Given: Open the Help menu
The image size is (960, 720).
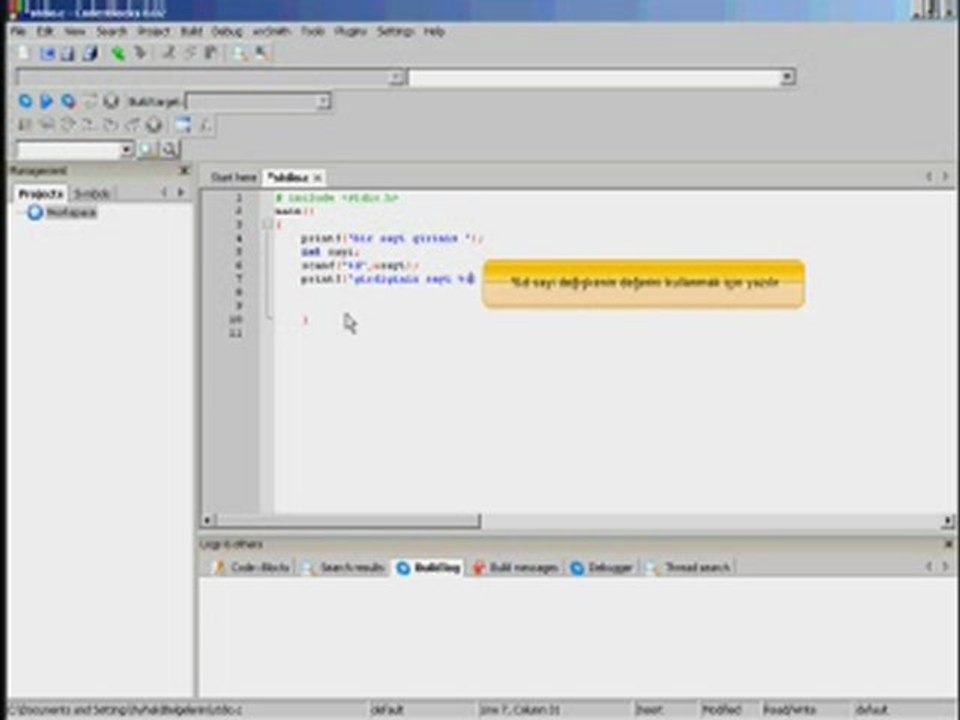Looking at the screenshot, I should click(434, 31).
